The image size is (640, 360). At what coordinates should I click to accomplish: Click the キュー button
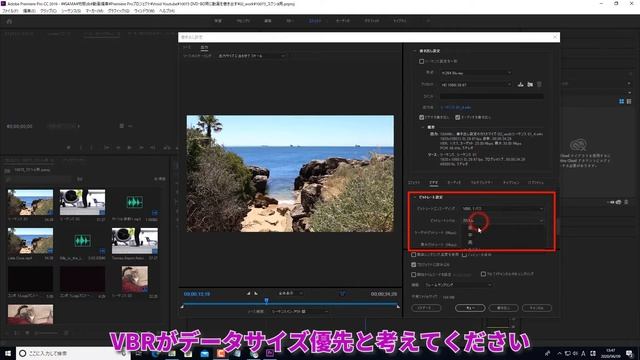point(470,308)
